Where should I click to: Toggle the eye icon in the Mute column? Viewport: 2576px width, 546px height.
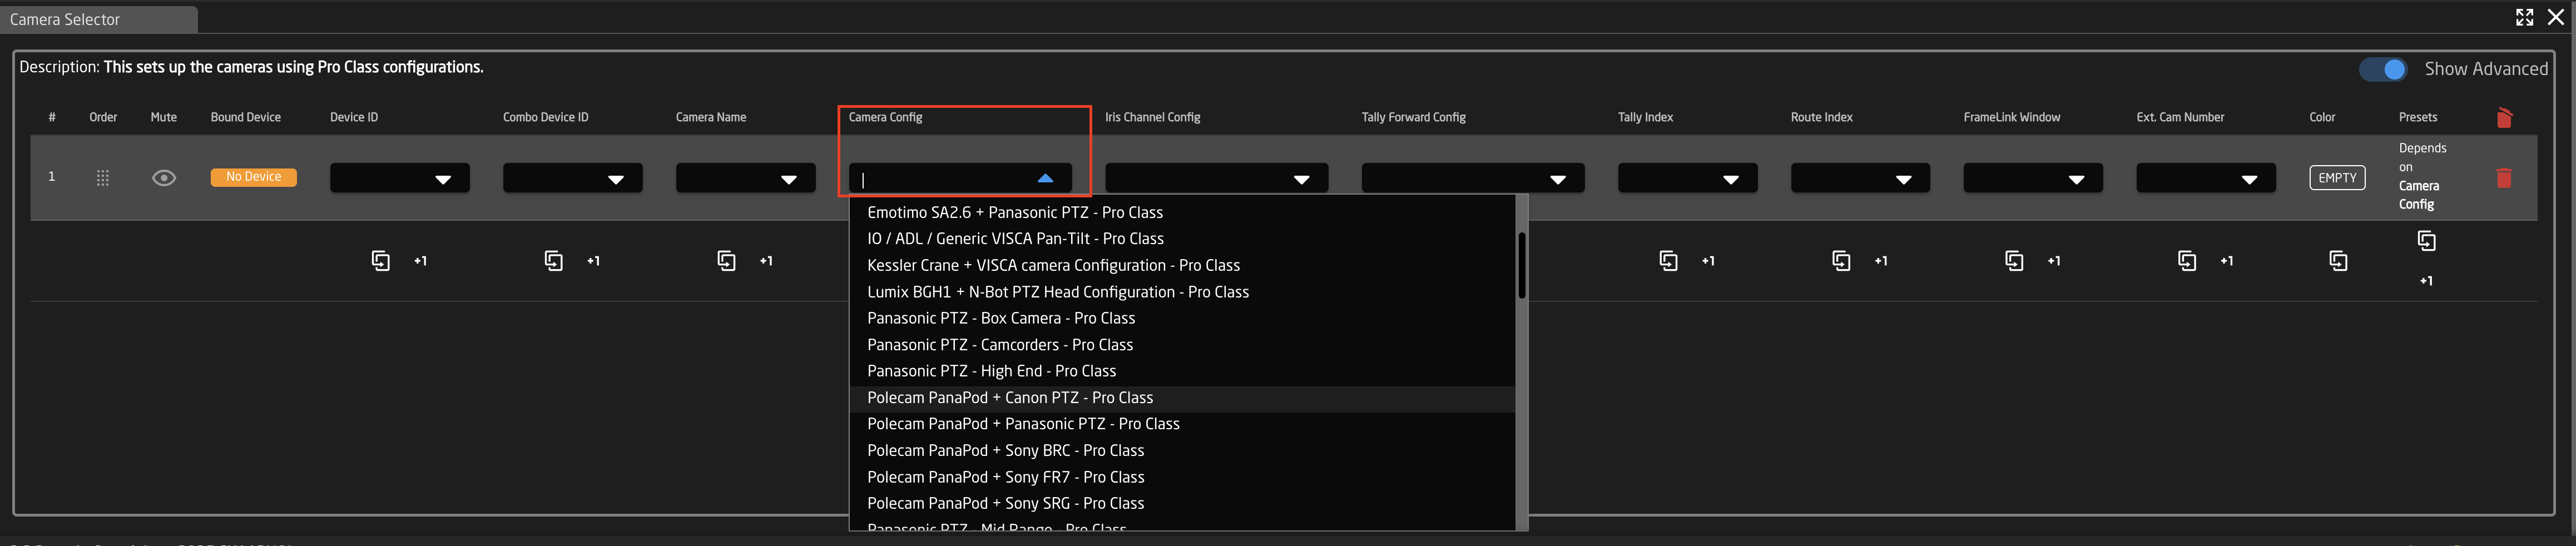[164, 178]
